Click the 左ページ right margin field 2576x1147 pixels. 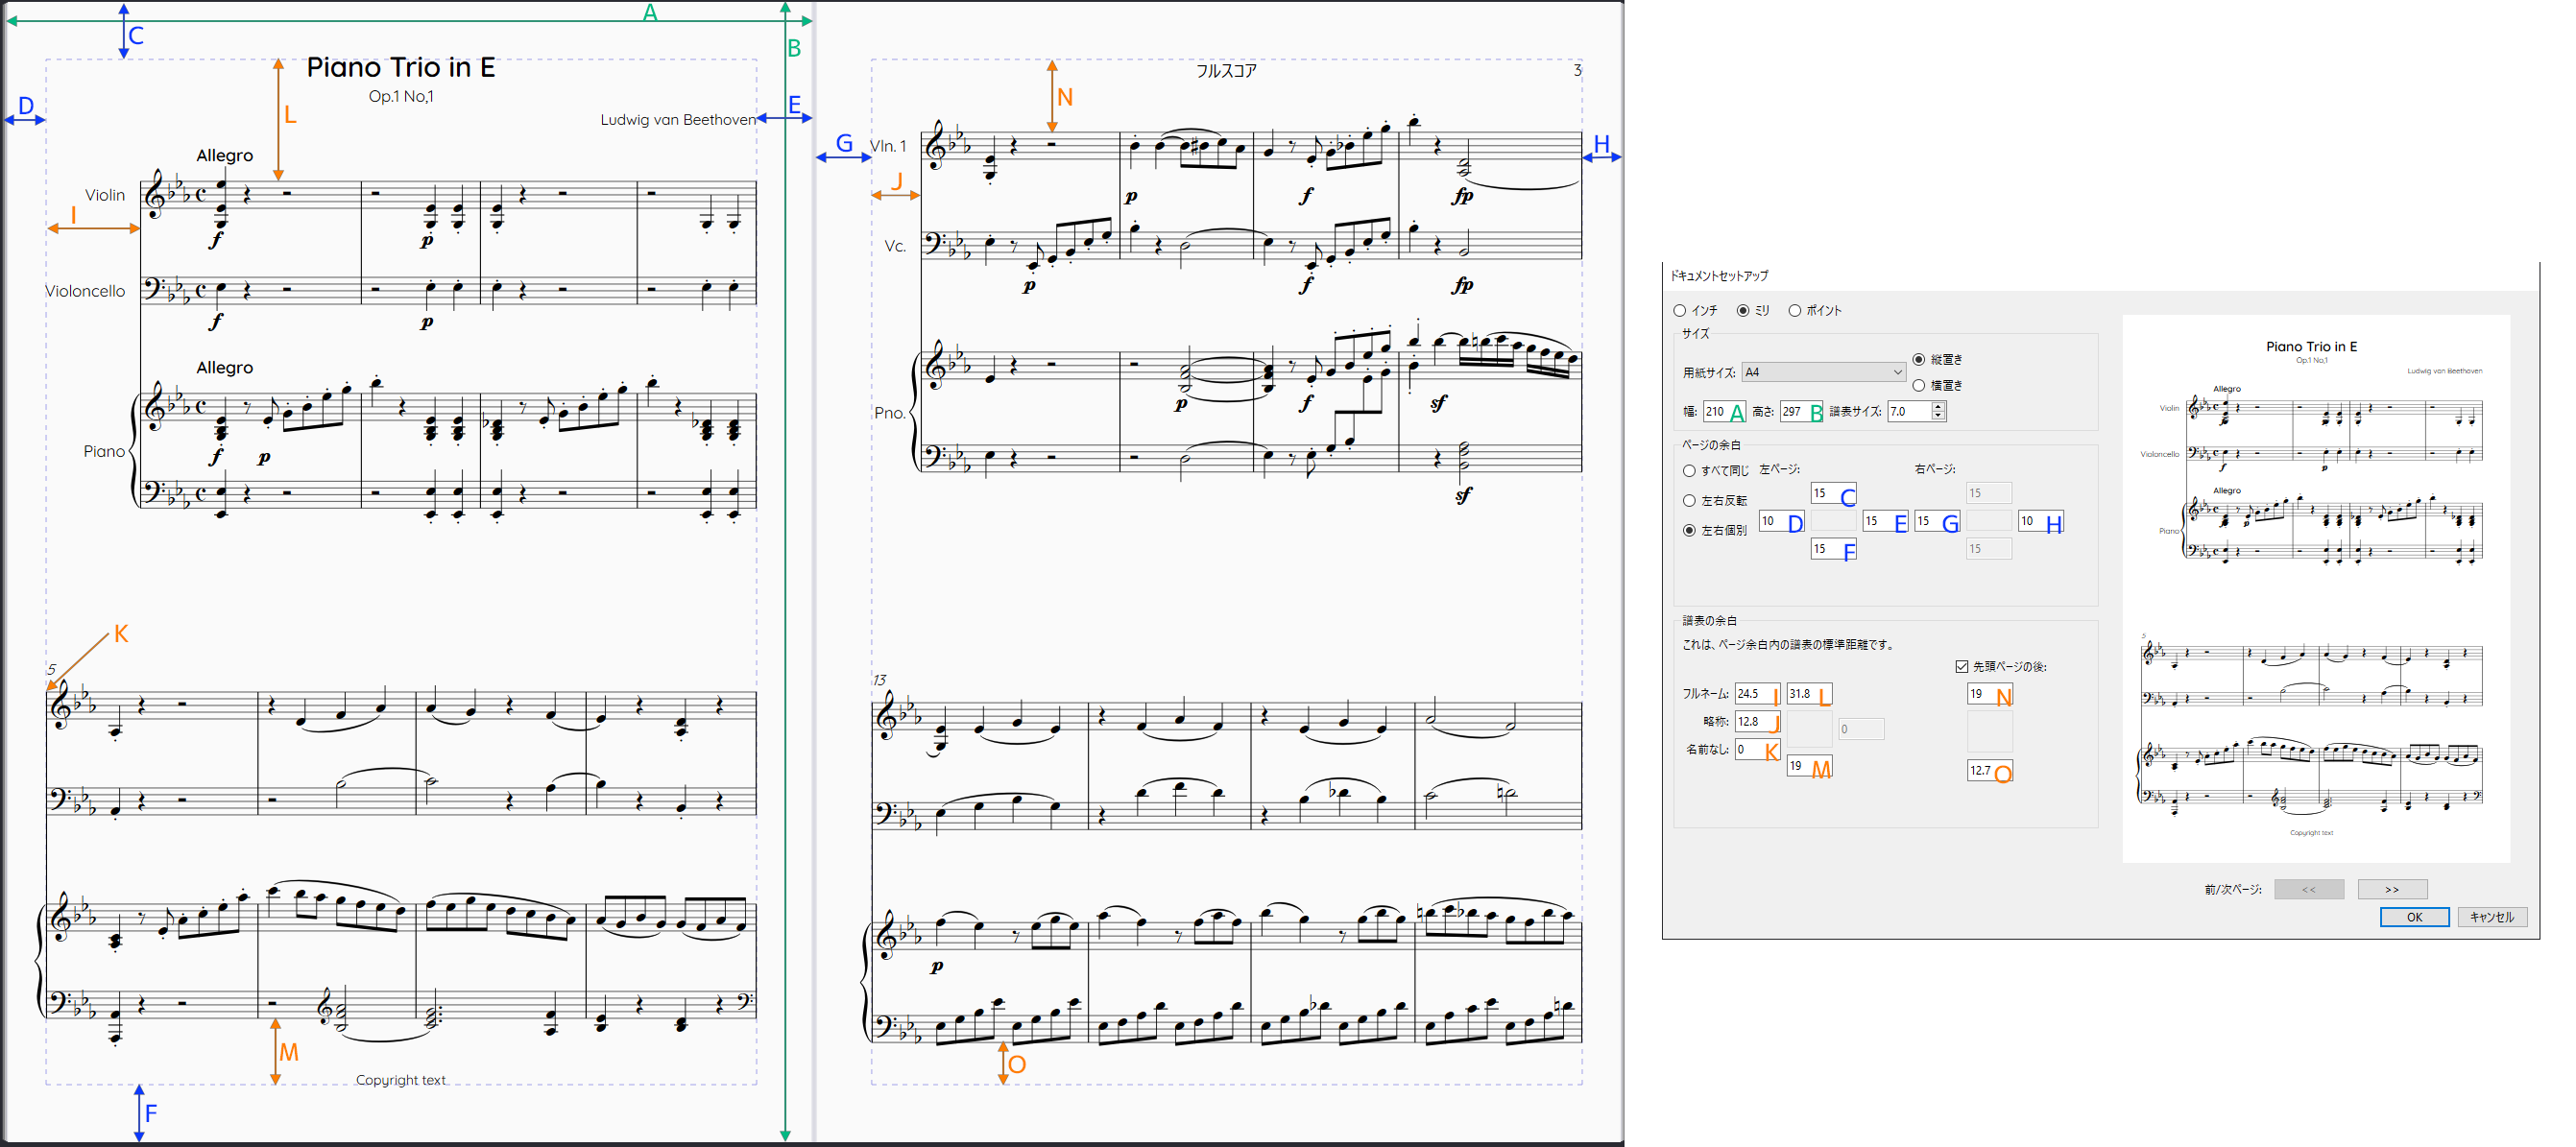(x=1885, y=521)
